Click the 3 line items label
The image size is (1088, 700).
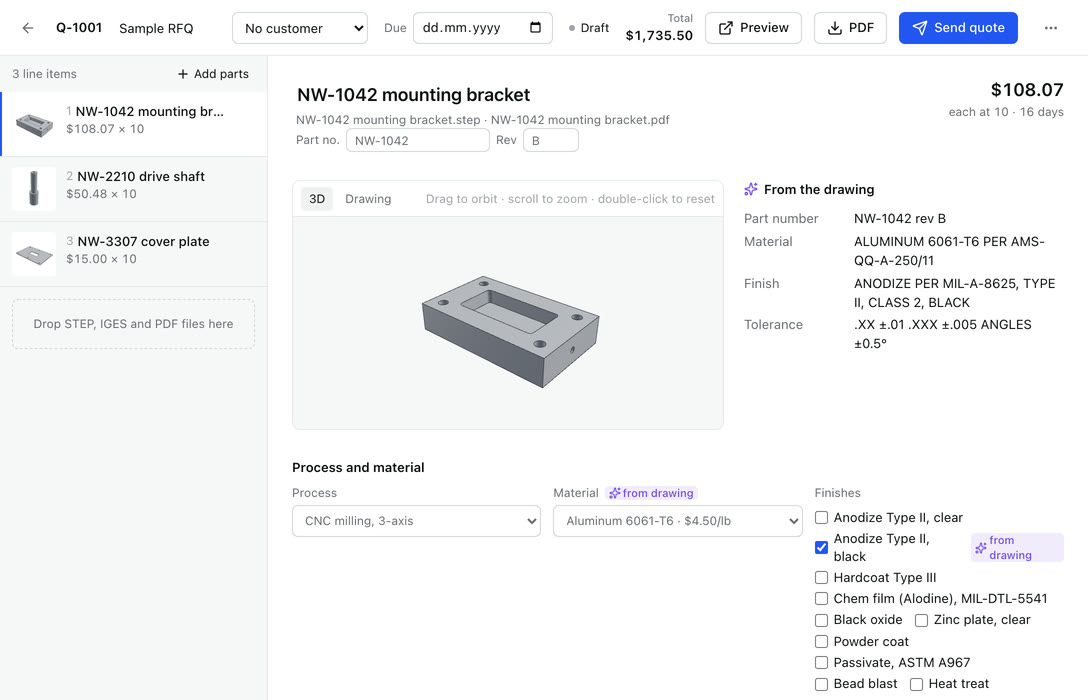point(44,74)
